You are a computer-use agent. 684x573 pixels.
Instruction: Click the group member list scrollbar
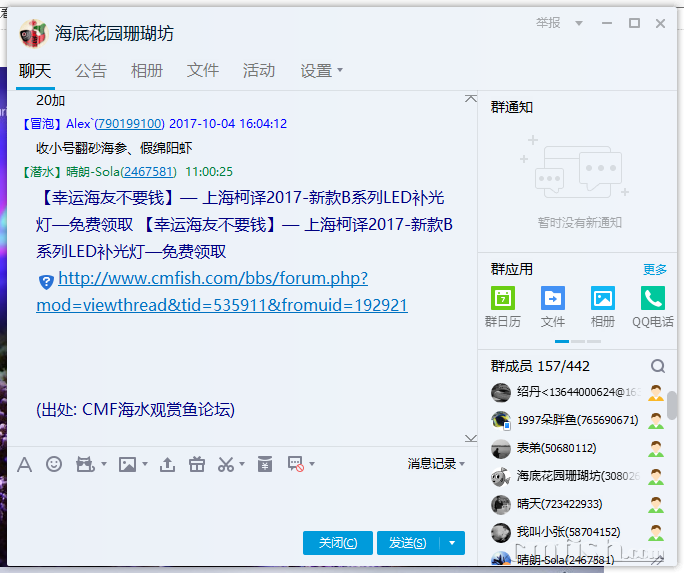pos(672,405)
